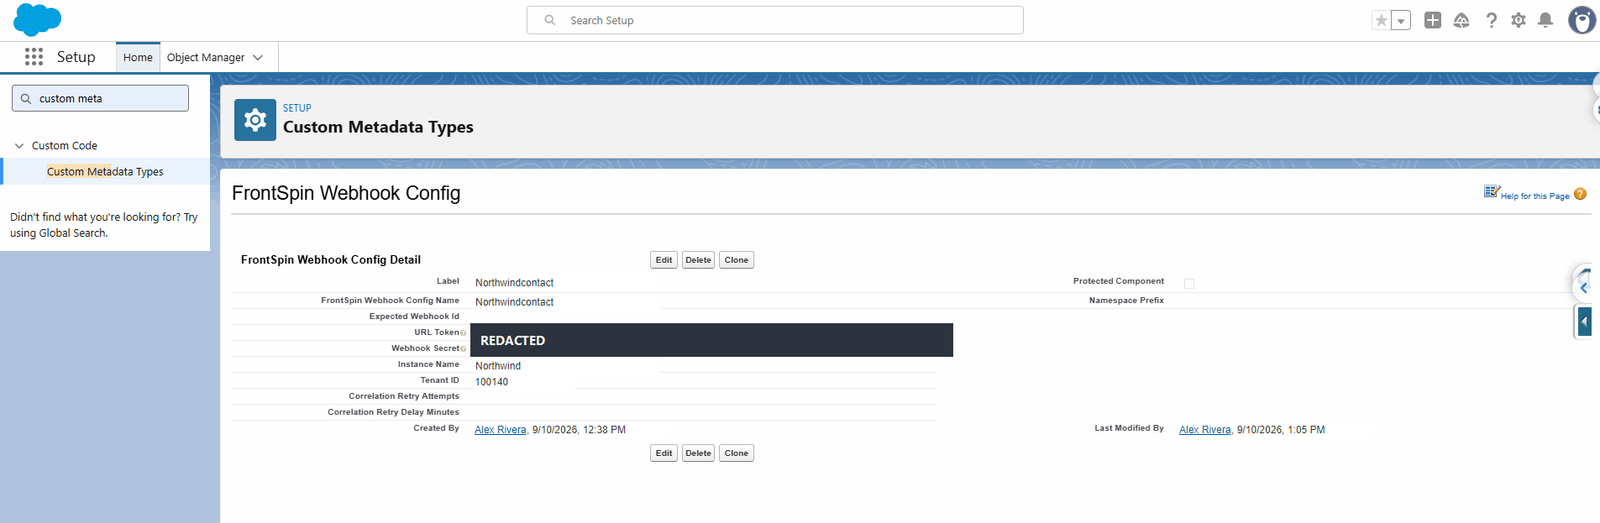This screenshot has height=523, width=1600.
Task: Toggle the Protected Component checkbox
Action: click(x=1189, y=284)
